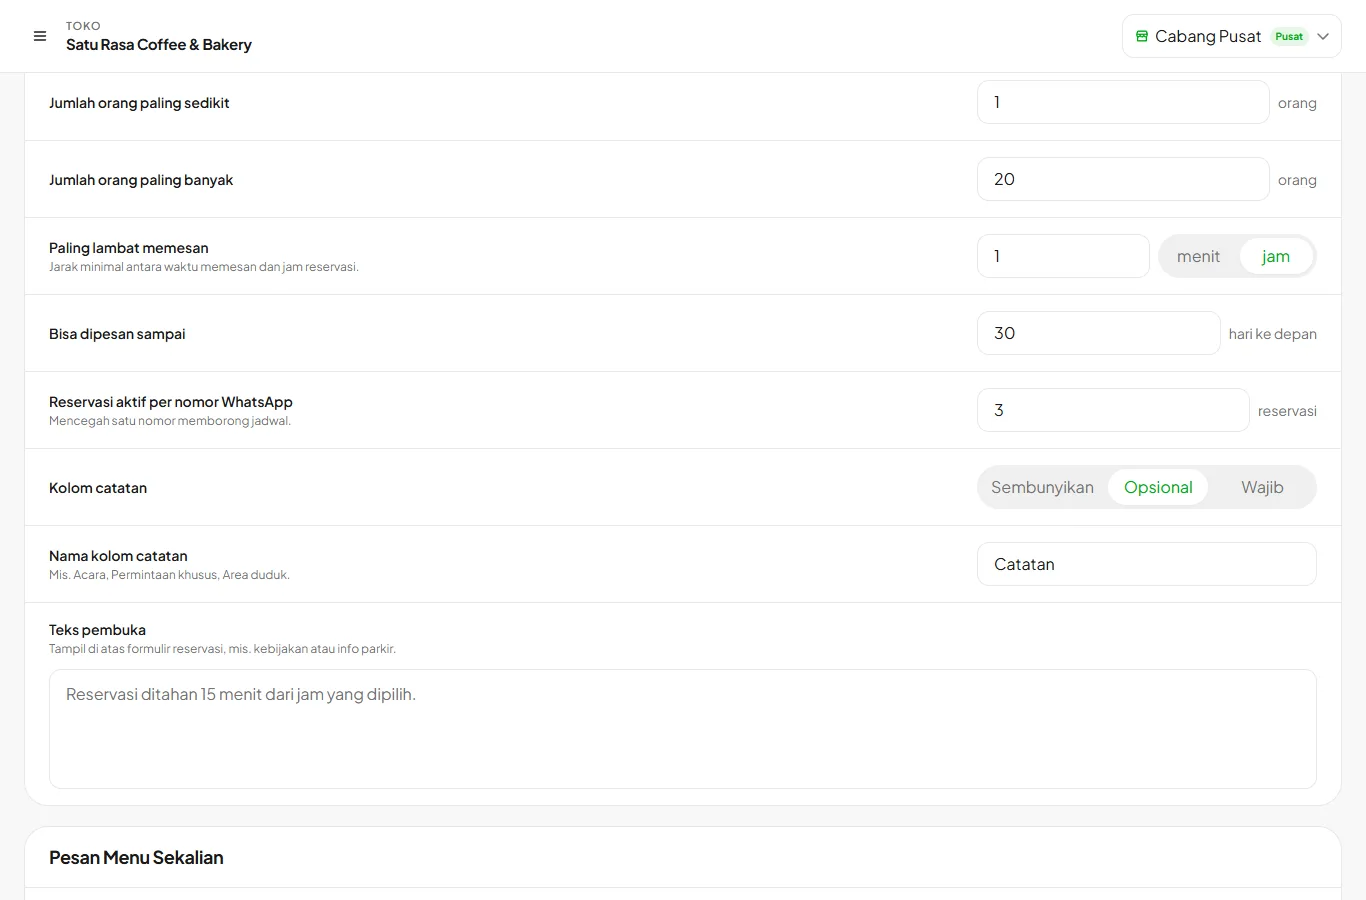
Task: Click the 'hari ke depan' unit label
Action: (x=1272, y=334)
